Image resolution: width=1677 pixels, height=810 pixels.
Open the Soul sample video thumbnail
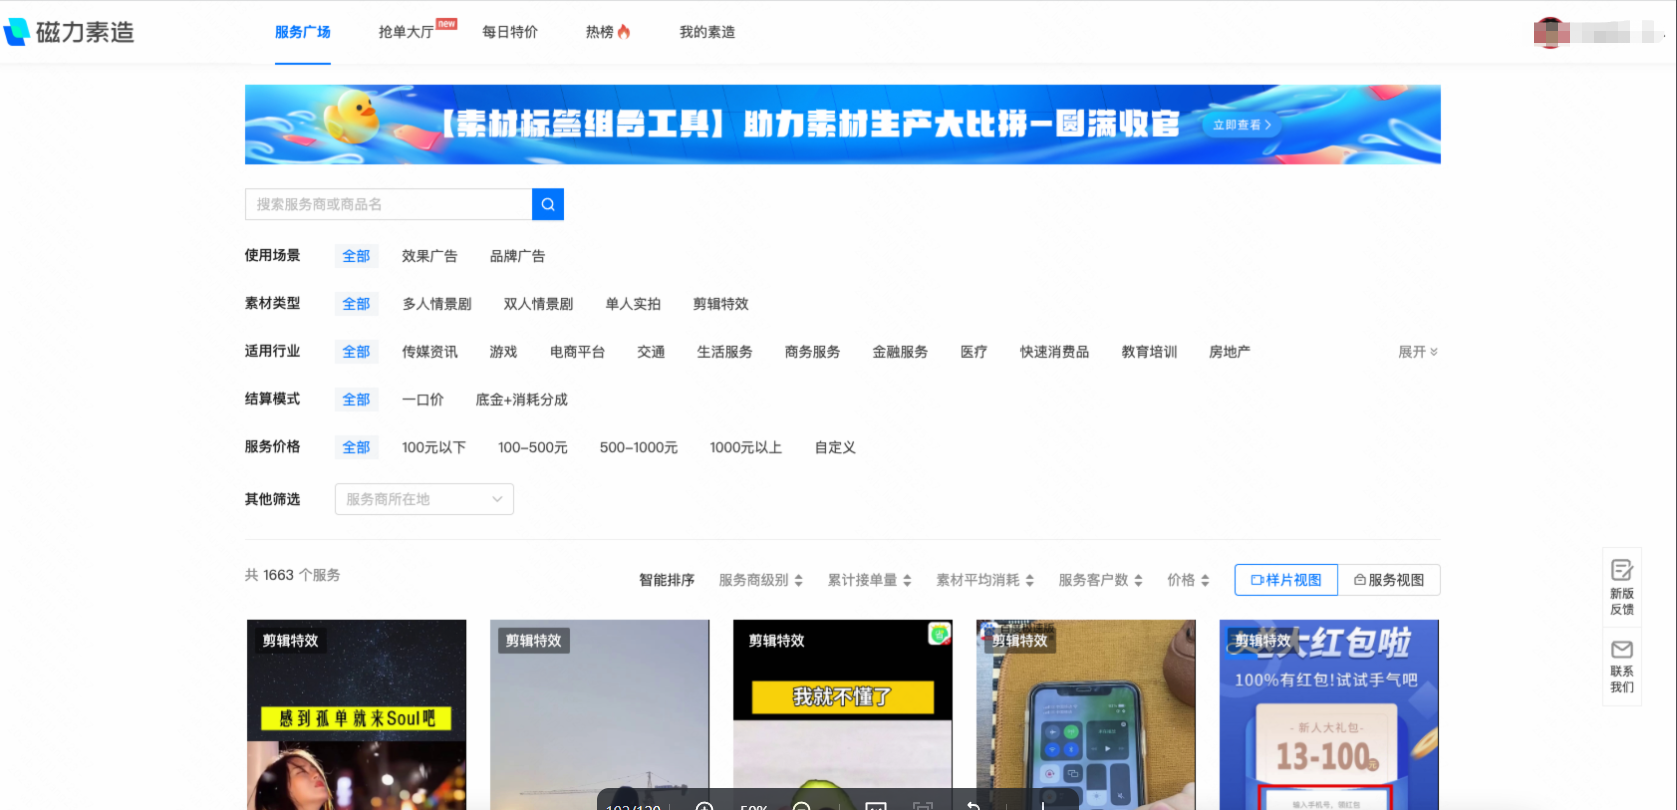point(356,715)
